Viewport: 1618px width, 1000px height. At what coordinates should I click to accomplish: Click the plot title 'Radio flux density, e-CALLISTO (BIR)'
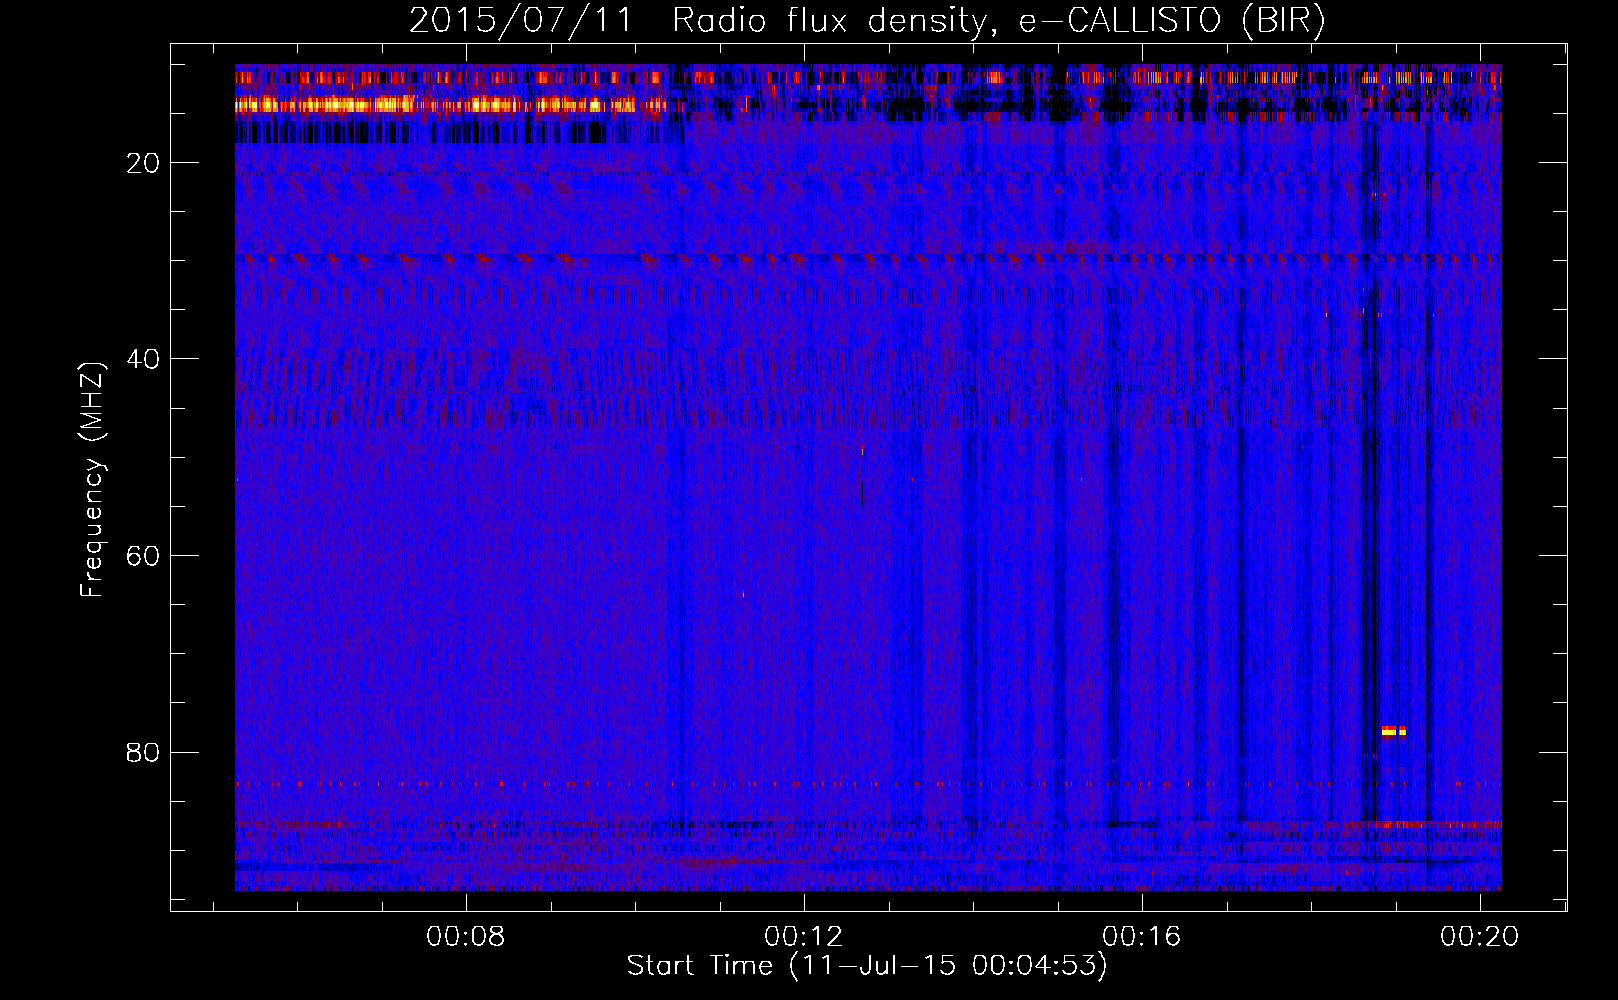[x=998, y=20]
